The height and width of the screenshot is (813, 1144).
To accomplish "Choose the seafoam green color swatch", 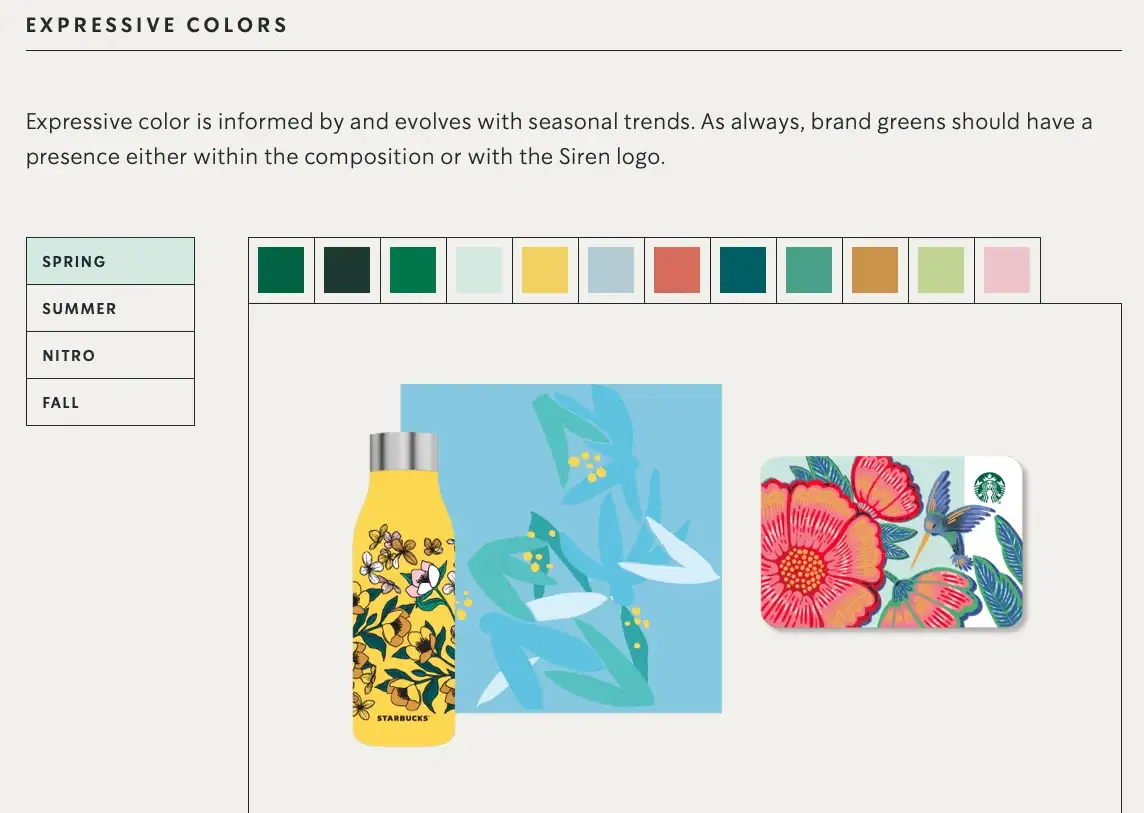I will point(809,270).
